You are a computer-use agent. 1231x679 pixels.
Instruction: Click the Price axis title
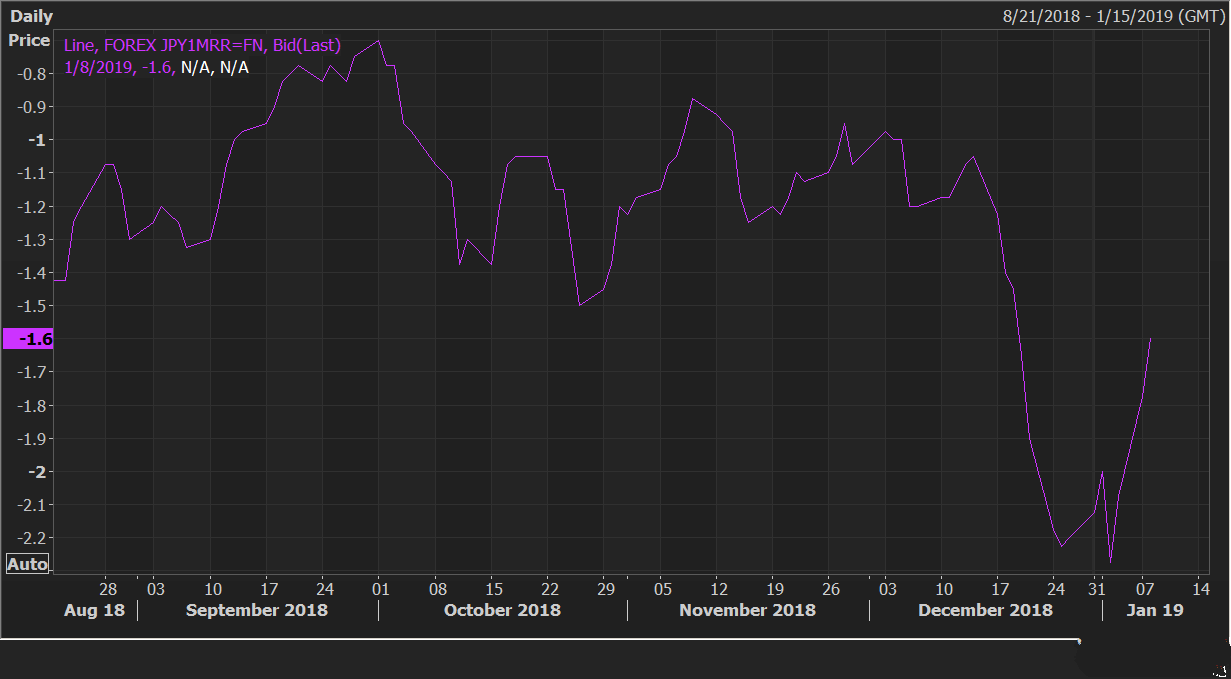point(29,40)
